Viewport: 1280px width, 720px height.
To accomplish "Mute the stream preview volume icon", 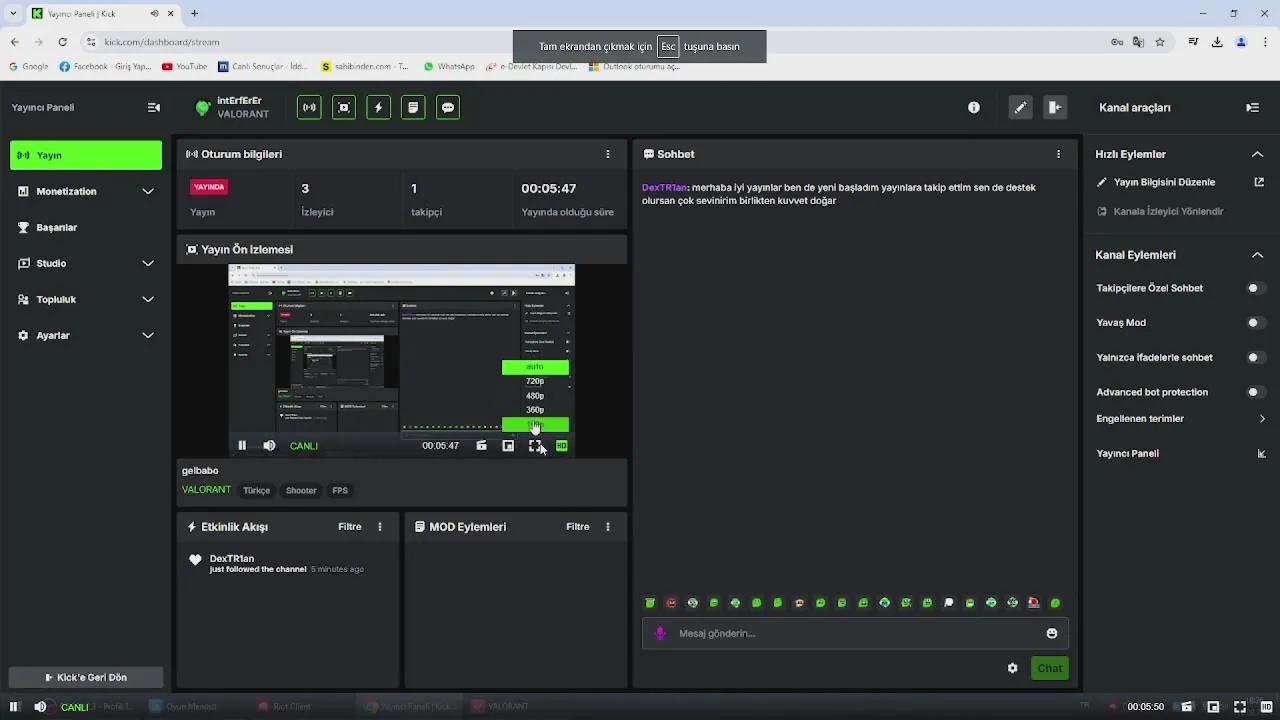I will 269,446.
